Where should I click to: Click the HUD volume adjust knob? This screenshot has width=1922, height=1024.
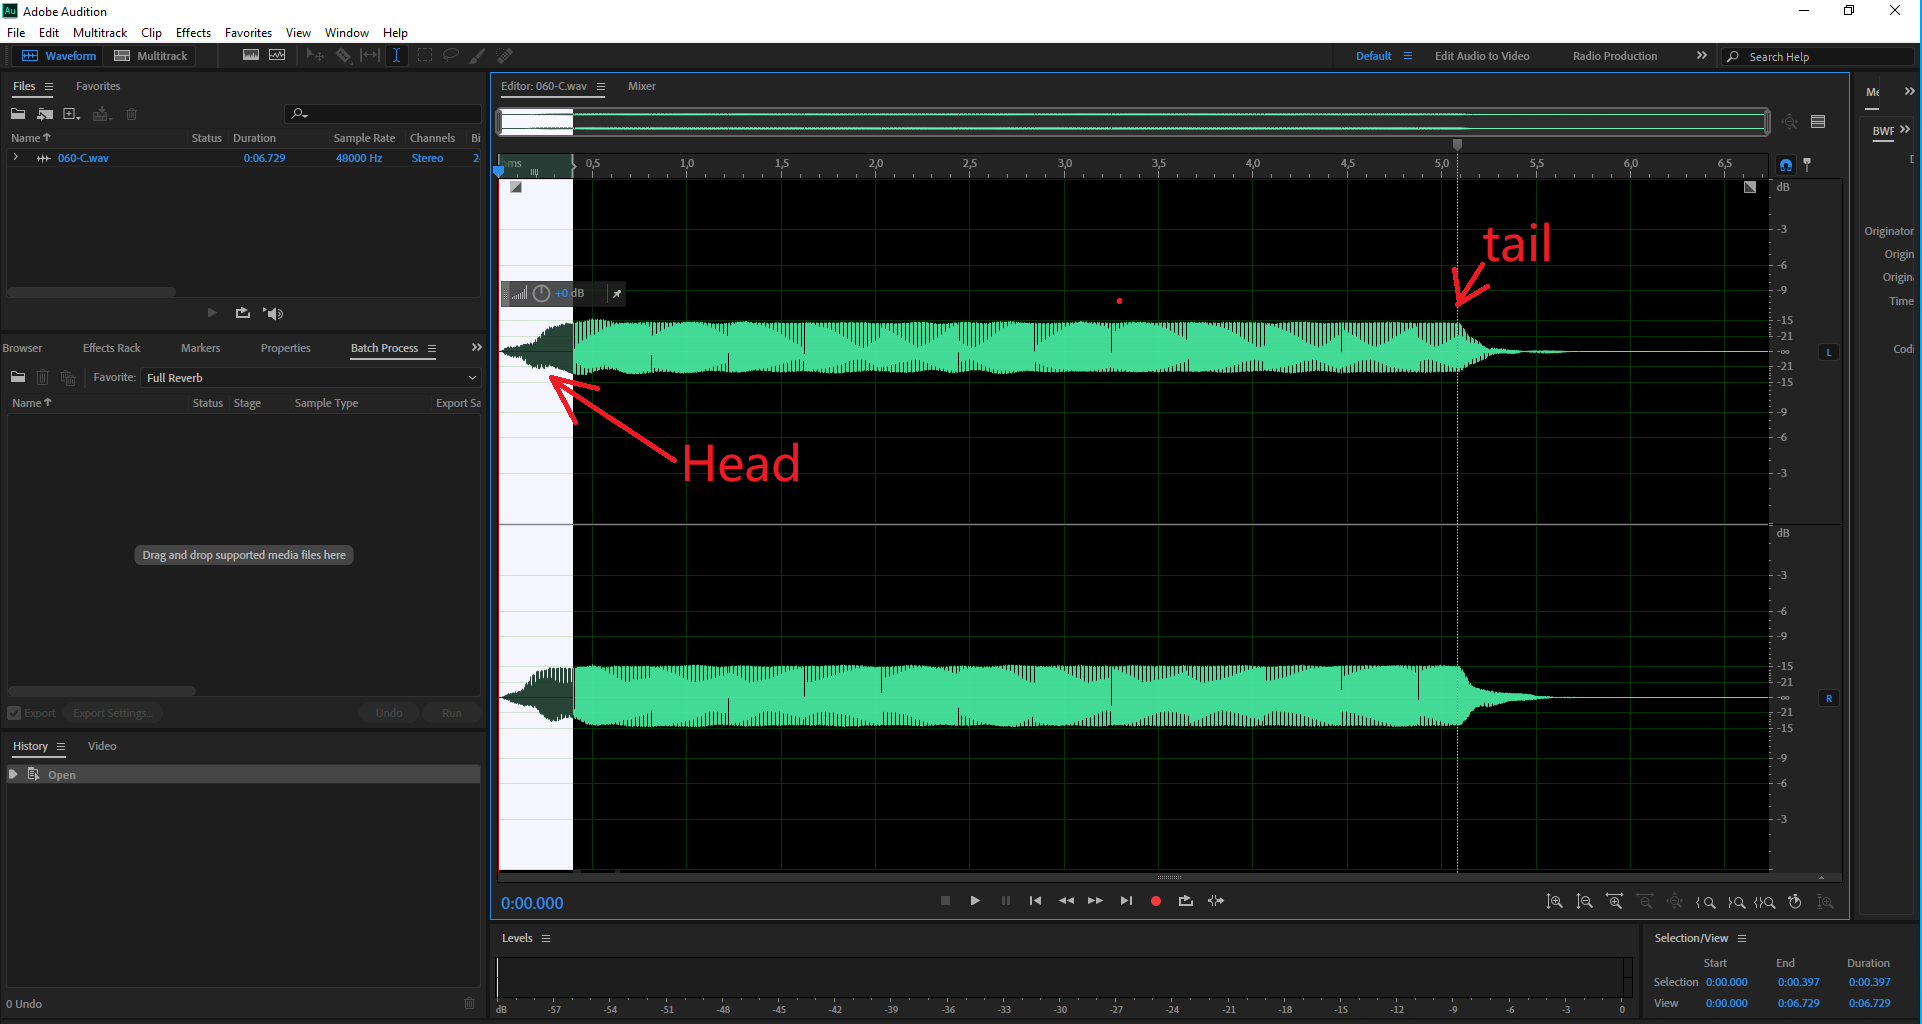[541, 294]
